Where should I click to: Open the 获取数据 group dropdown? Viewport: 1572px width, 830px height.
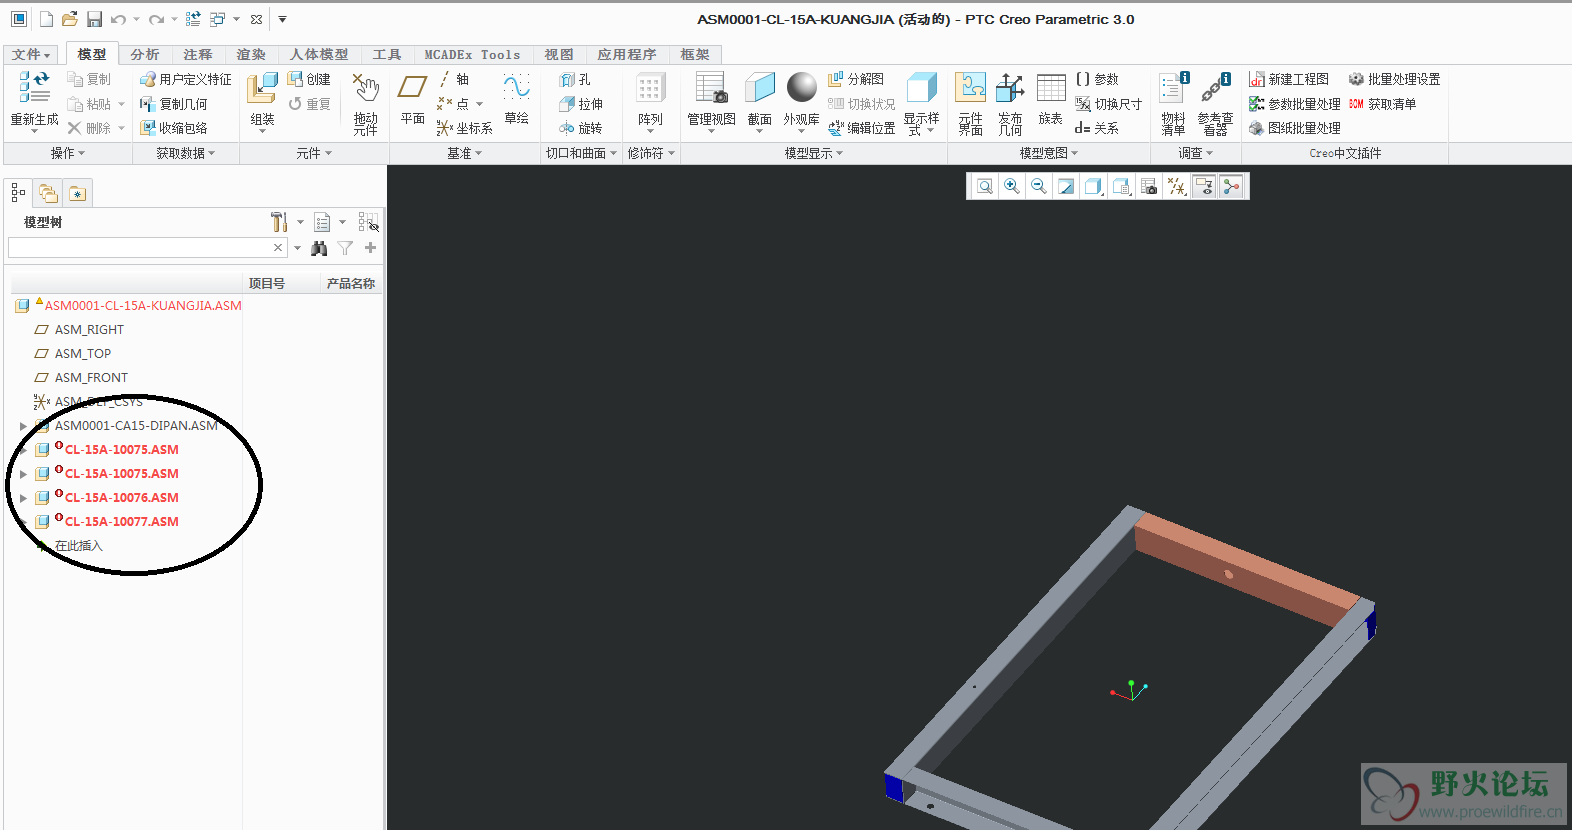[186, 153]
